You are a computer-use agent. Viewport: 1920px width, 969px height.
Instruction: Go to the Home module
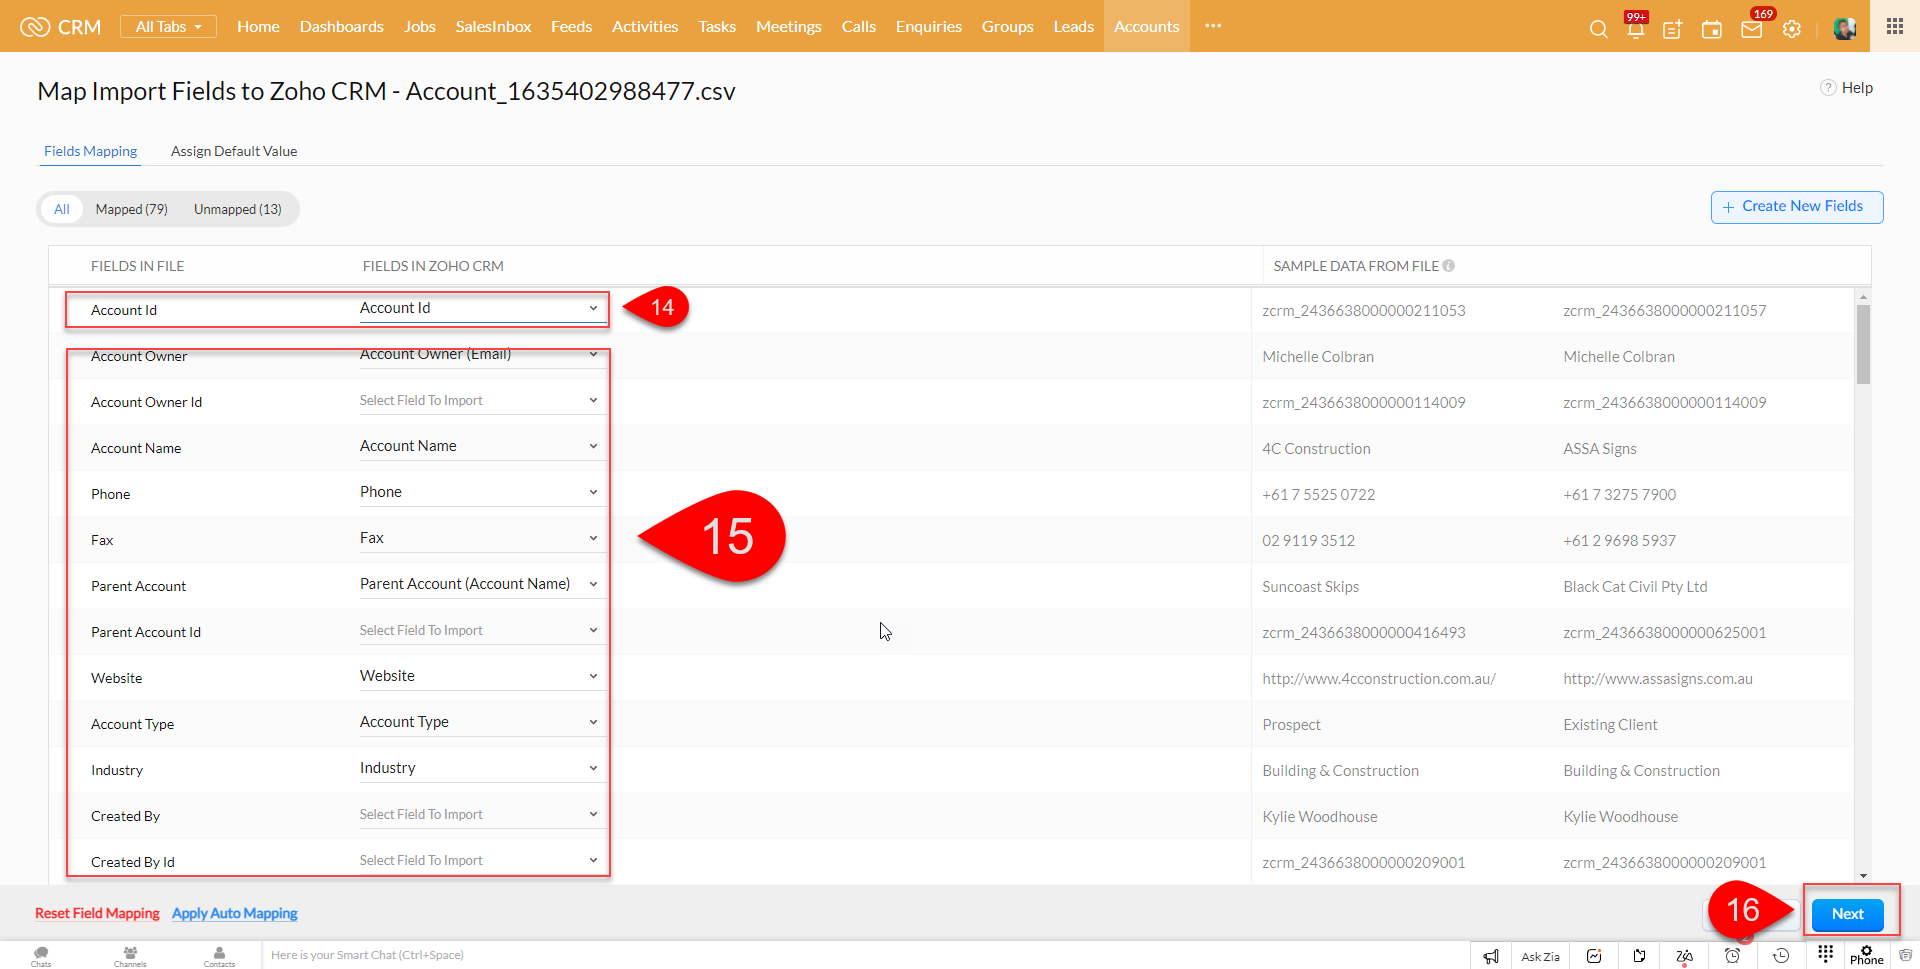(258, 27)
